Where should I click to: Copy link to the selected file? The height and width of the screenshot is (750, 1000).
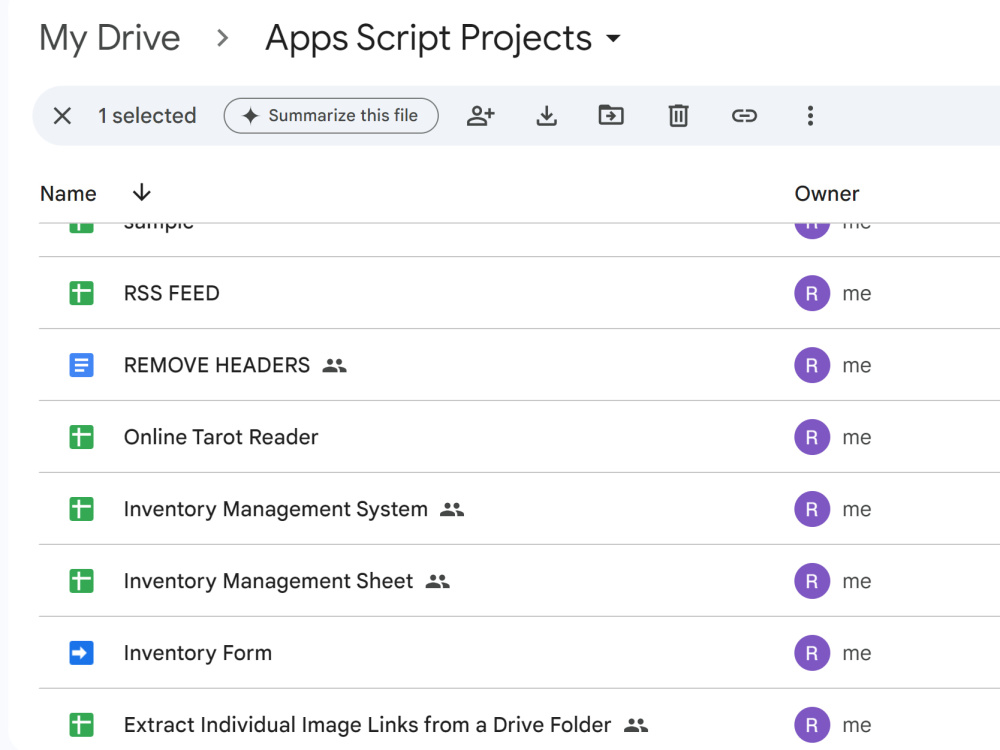(x=744, y=115)
